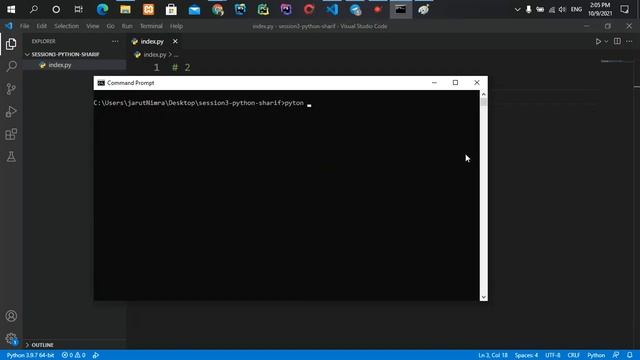Viewport: 640px width, 360px height.
Task: Open Microsoft Store from taskbar
Action: pyautogui.click(x=171, y=9)
